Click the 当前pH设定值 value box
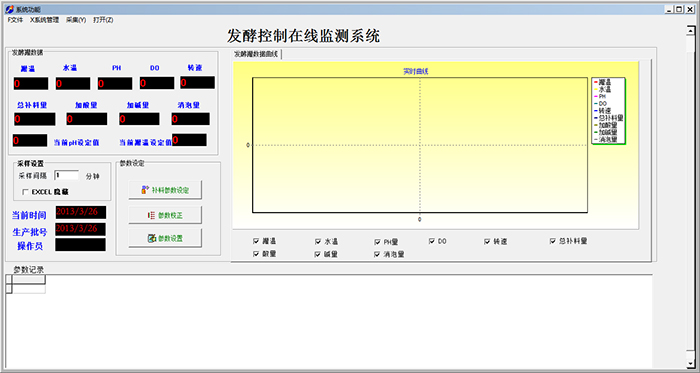This screenshot has width=700, height=373. (30, 141)
